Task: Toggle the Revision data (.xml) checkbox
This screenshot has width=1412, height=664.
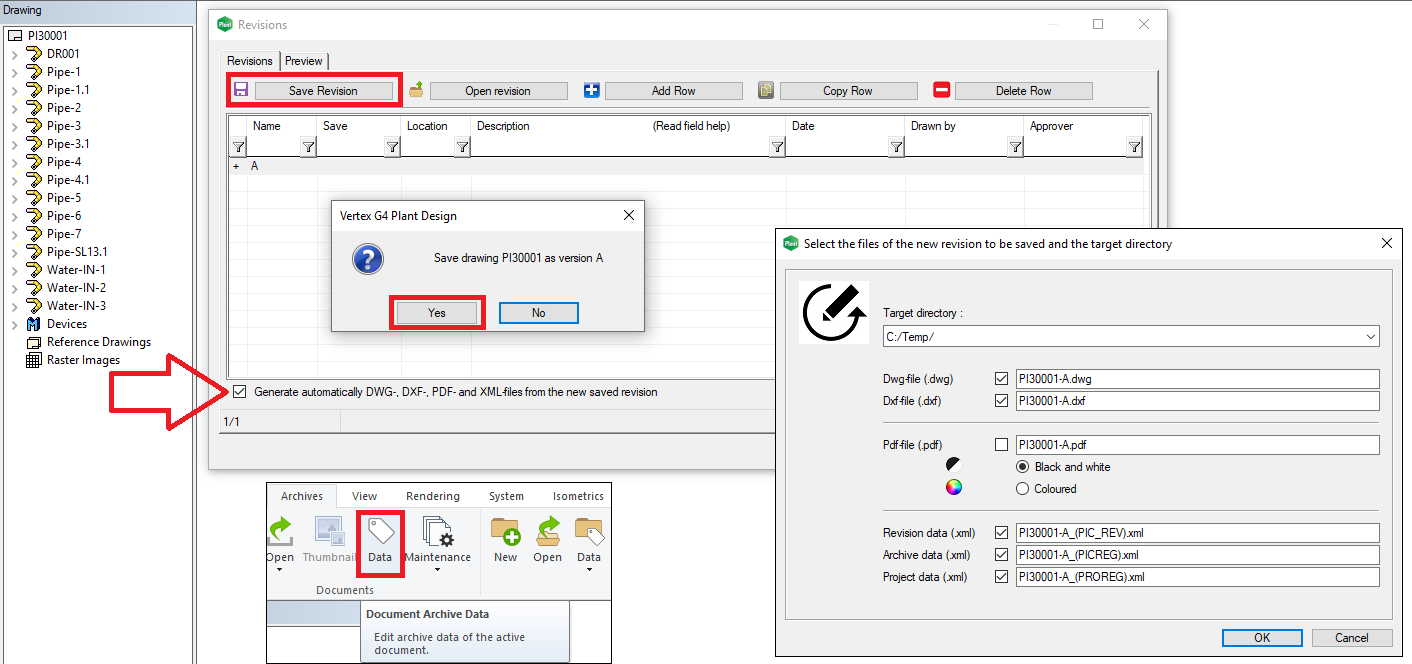Action: [1002, 533]
